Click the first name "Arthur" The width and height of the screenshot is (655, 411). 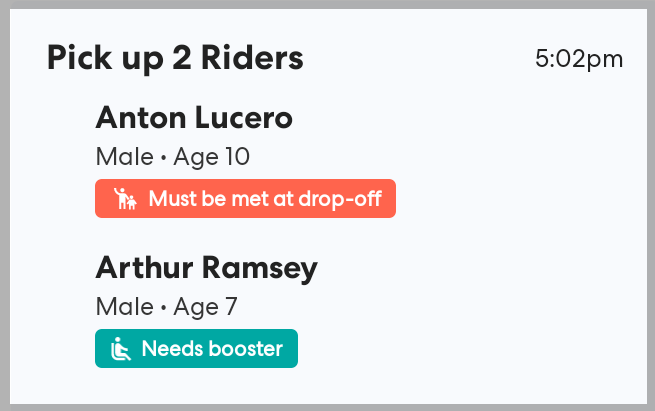[145, 268]
